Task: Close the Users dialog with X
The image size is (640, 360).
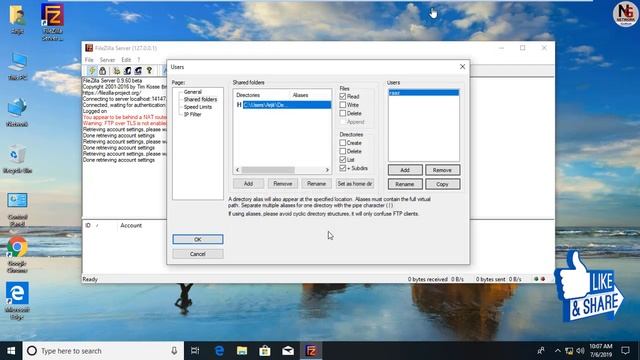Action: 462,67
